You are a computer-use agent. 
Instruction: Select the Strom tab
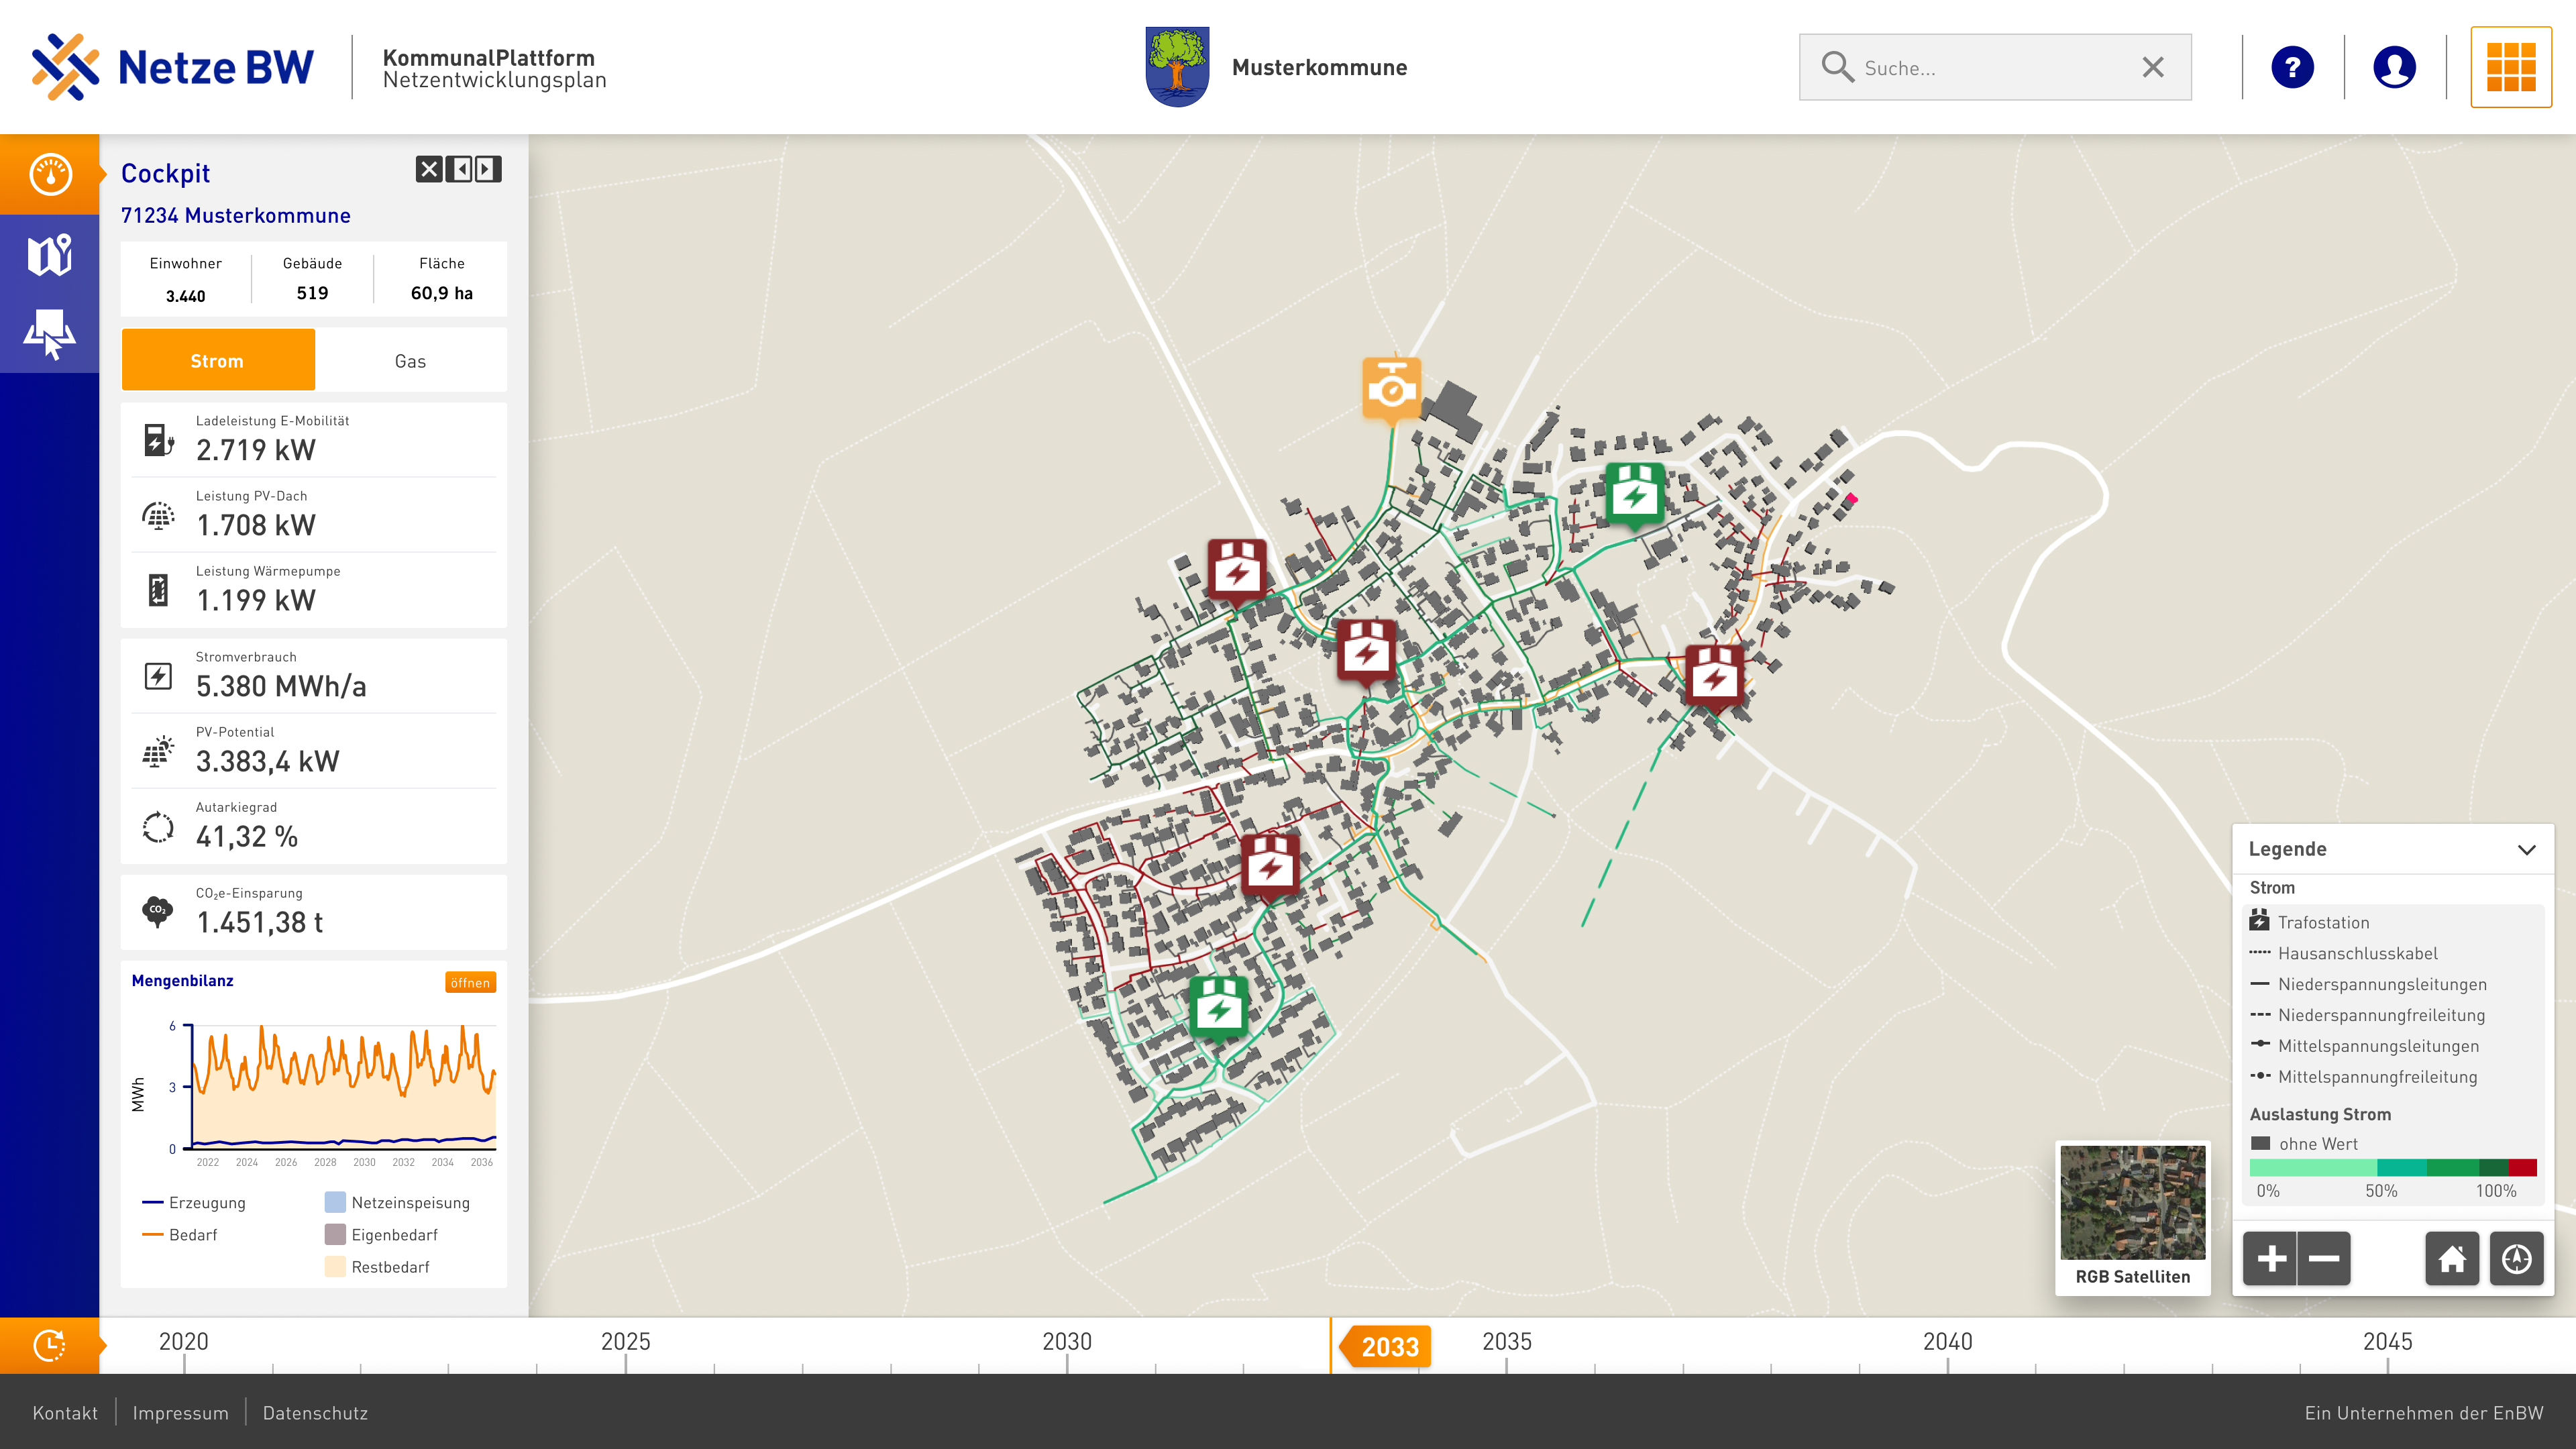[218, 361]
